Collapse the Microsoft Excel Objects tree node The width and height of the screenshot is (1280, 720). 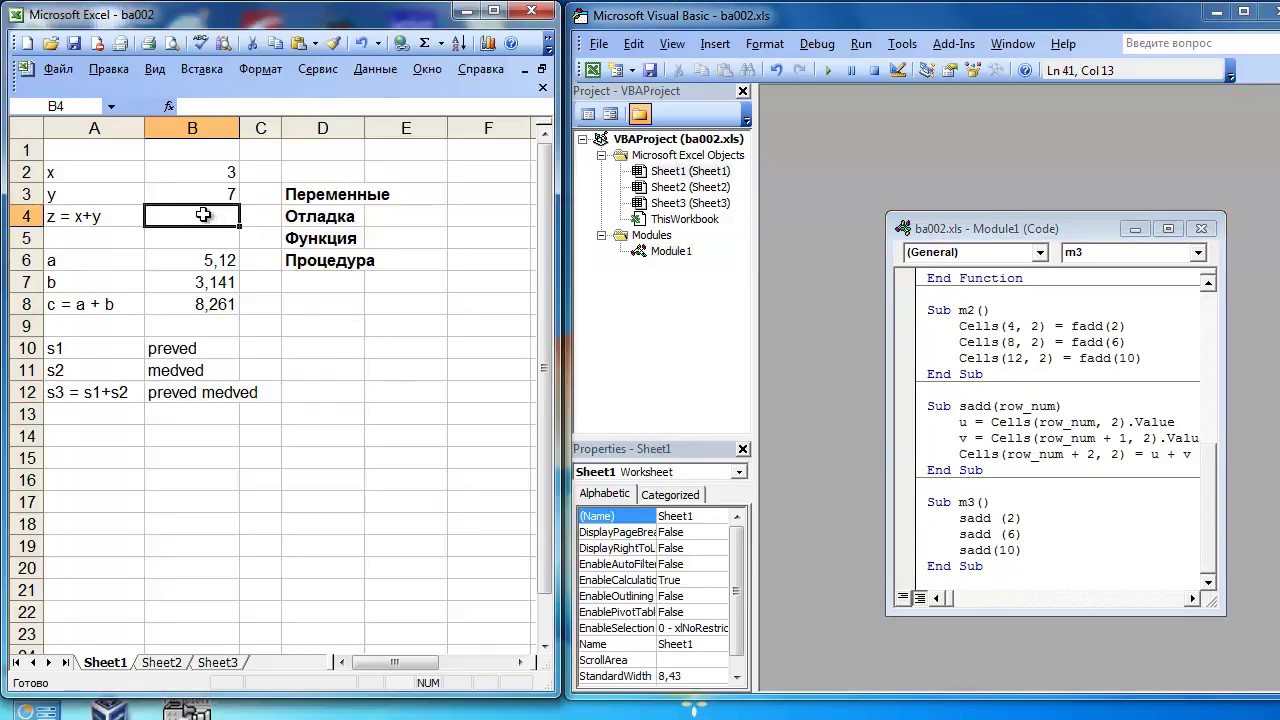tap(602, 155)
